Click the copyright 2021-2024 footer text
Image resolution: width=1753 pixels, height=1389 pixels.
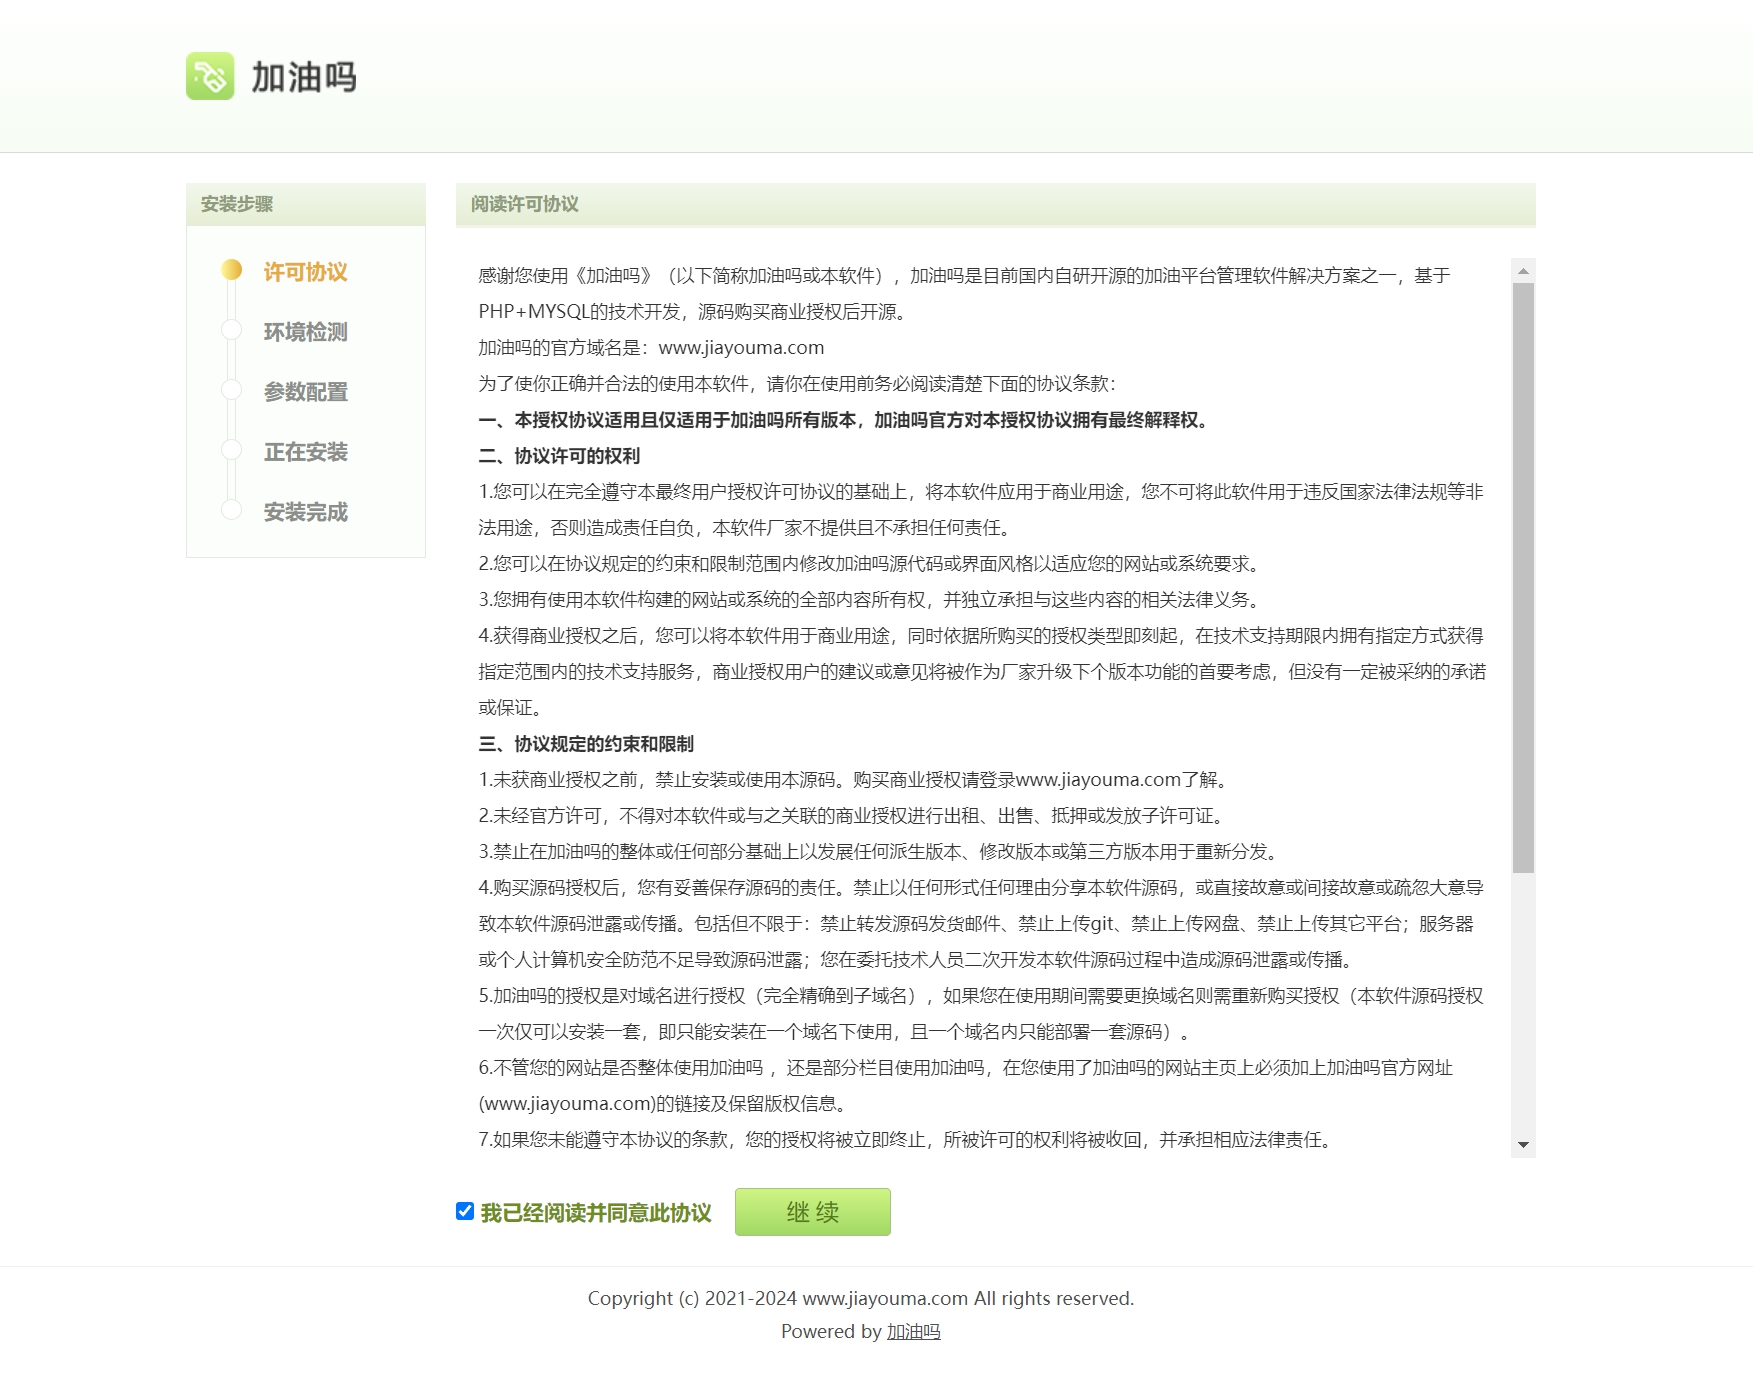pyautogui.click(x=860, y=1298)
